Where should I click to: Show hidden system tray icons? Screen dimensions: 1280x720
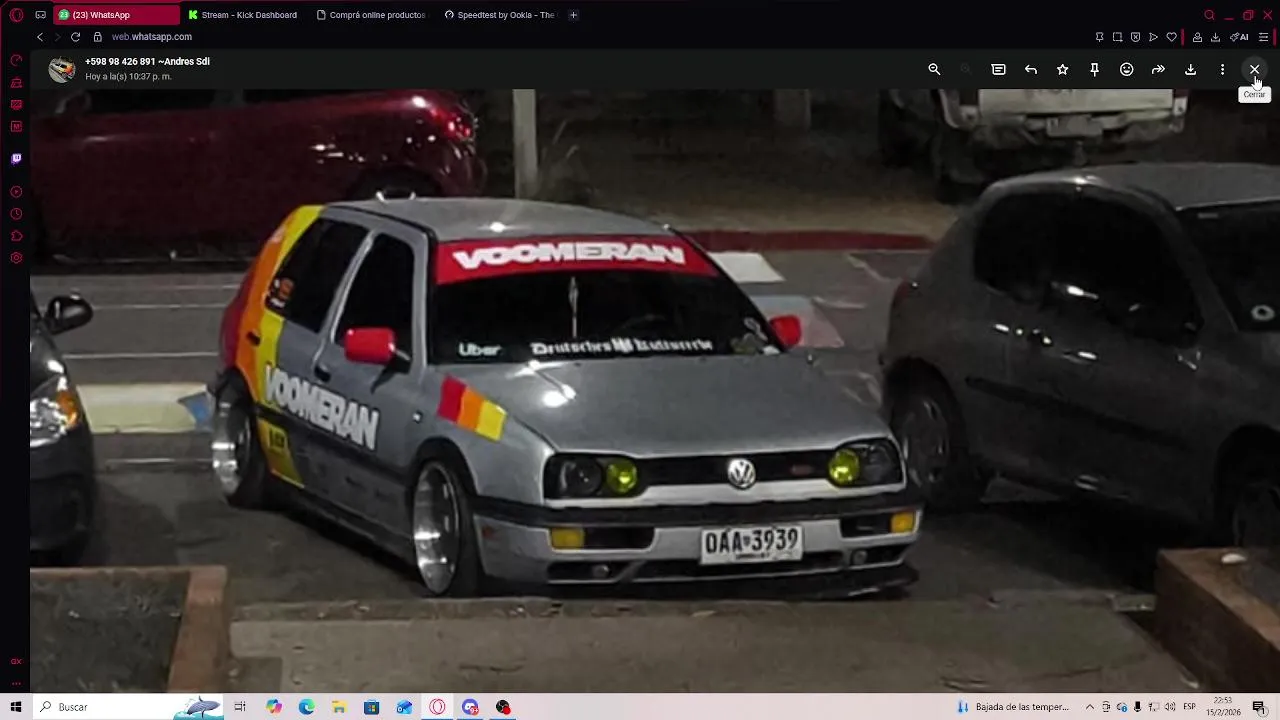pyautogui.click(x=1090, y=707)
